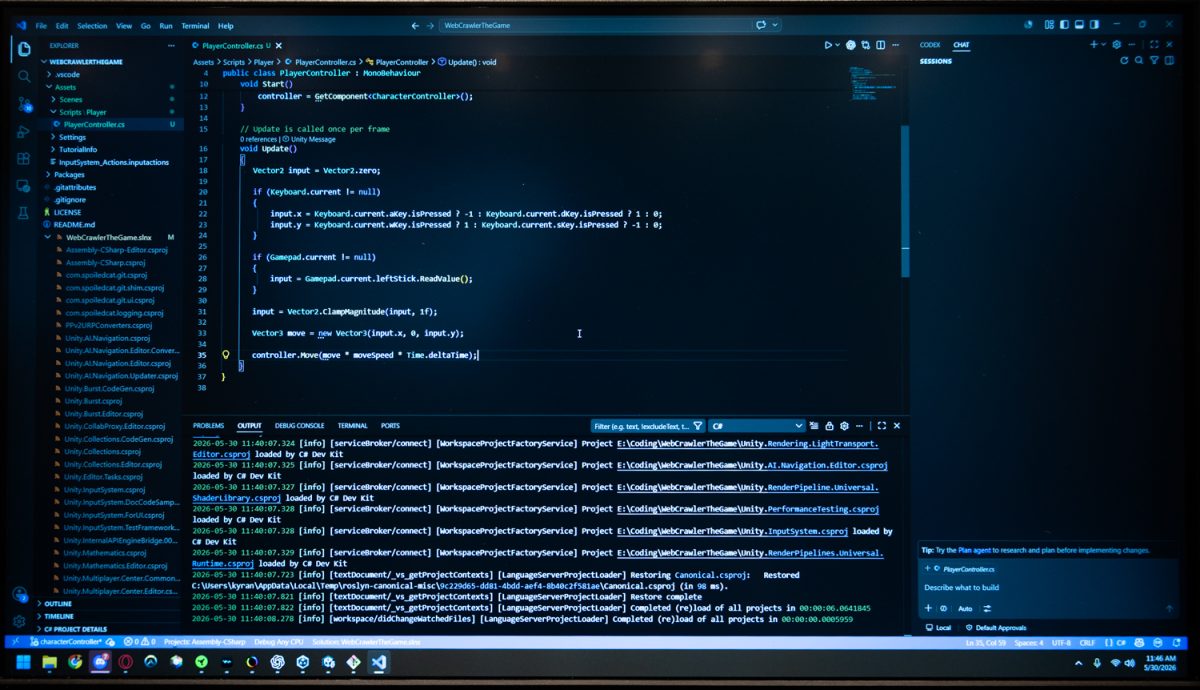The height and width of the screenshot is (690, 1200).
Task: Click the Search icon in Sessions header
Action: pyautogui.click(x=1139, y=61)
